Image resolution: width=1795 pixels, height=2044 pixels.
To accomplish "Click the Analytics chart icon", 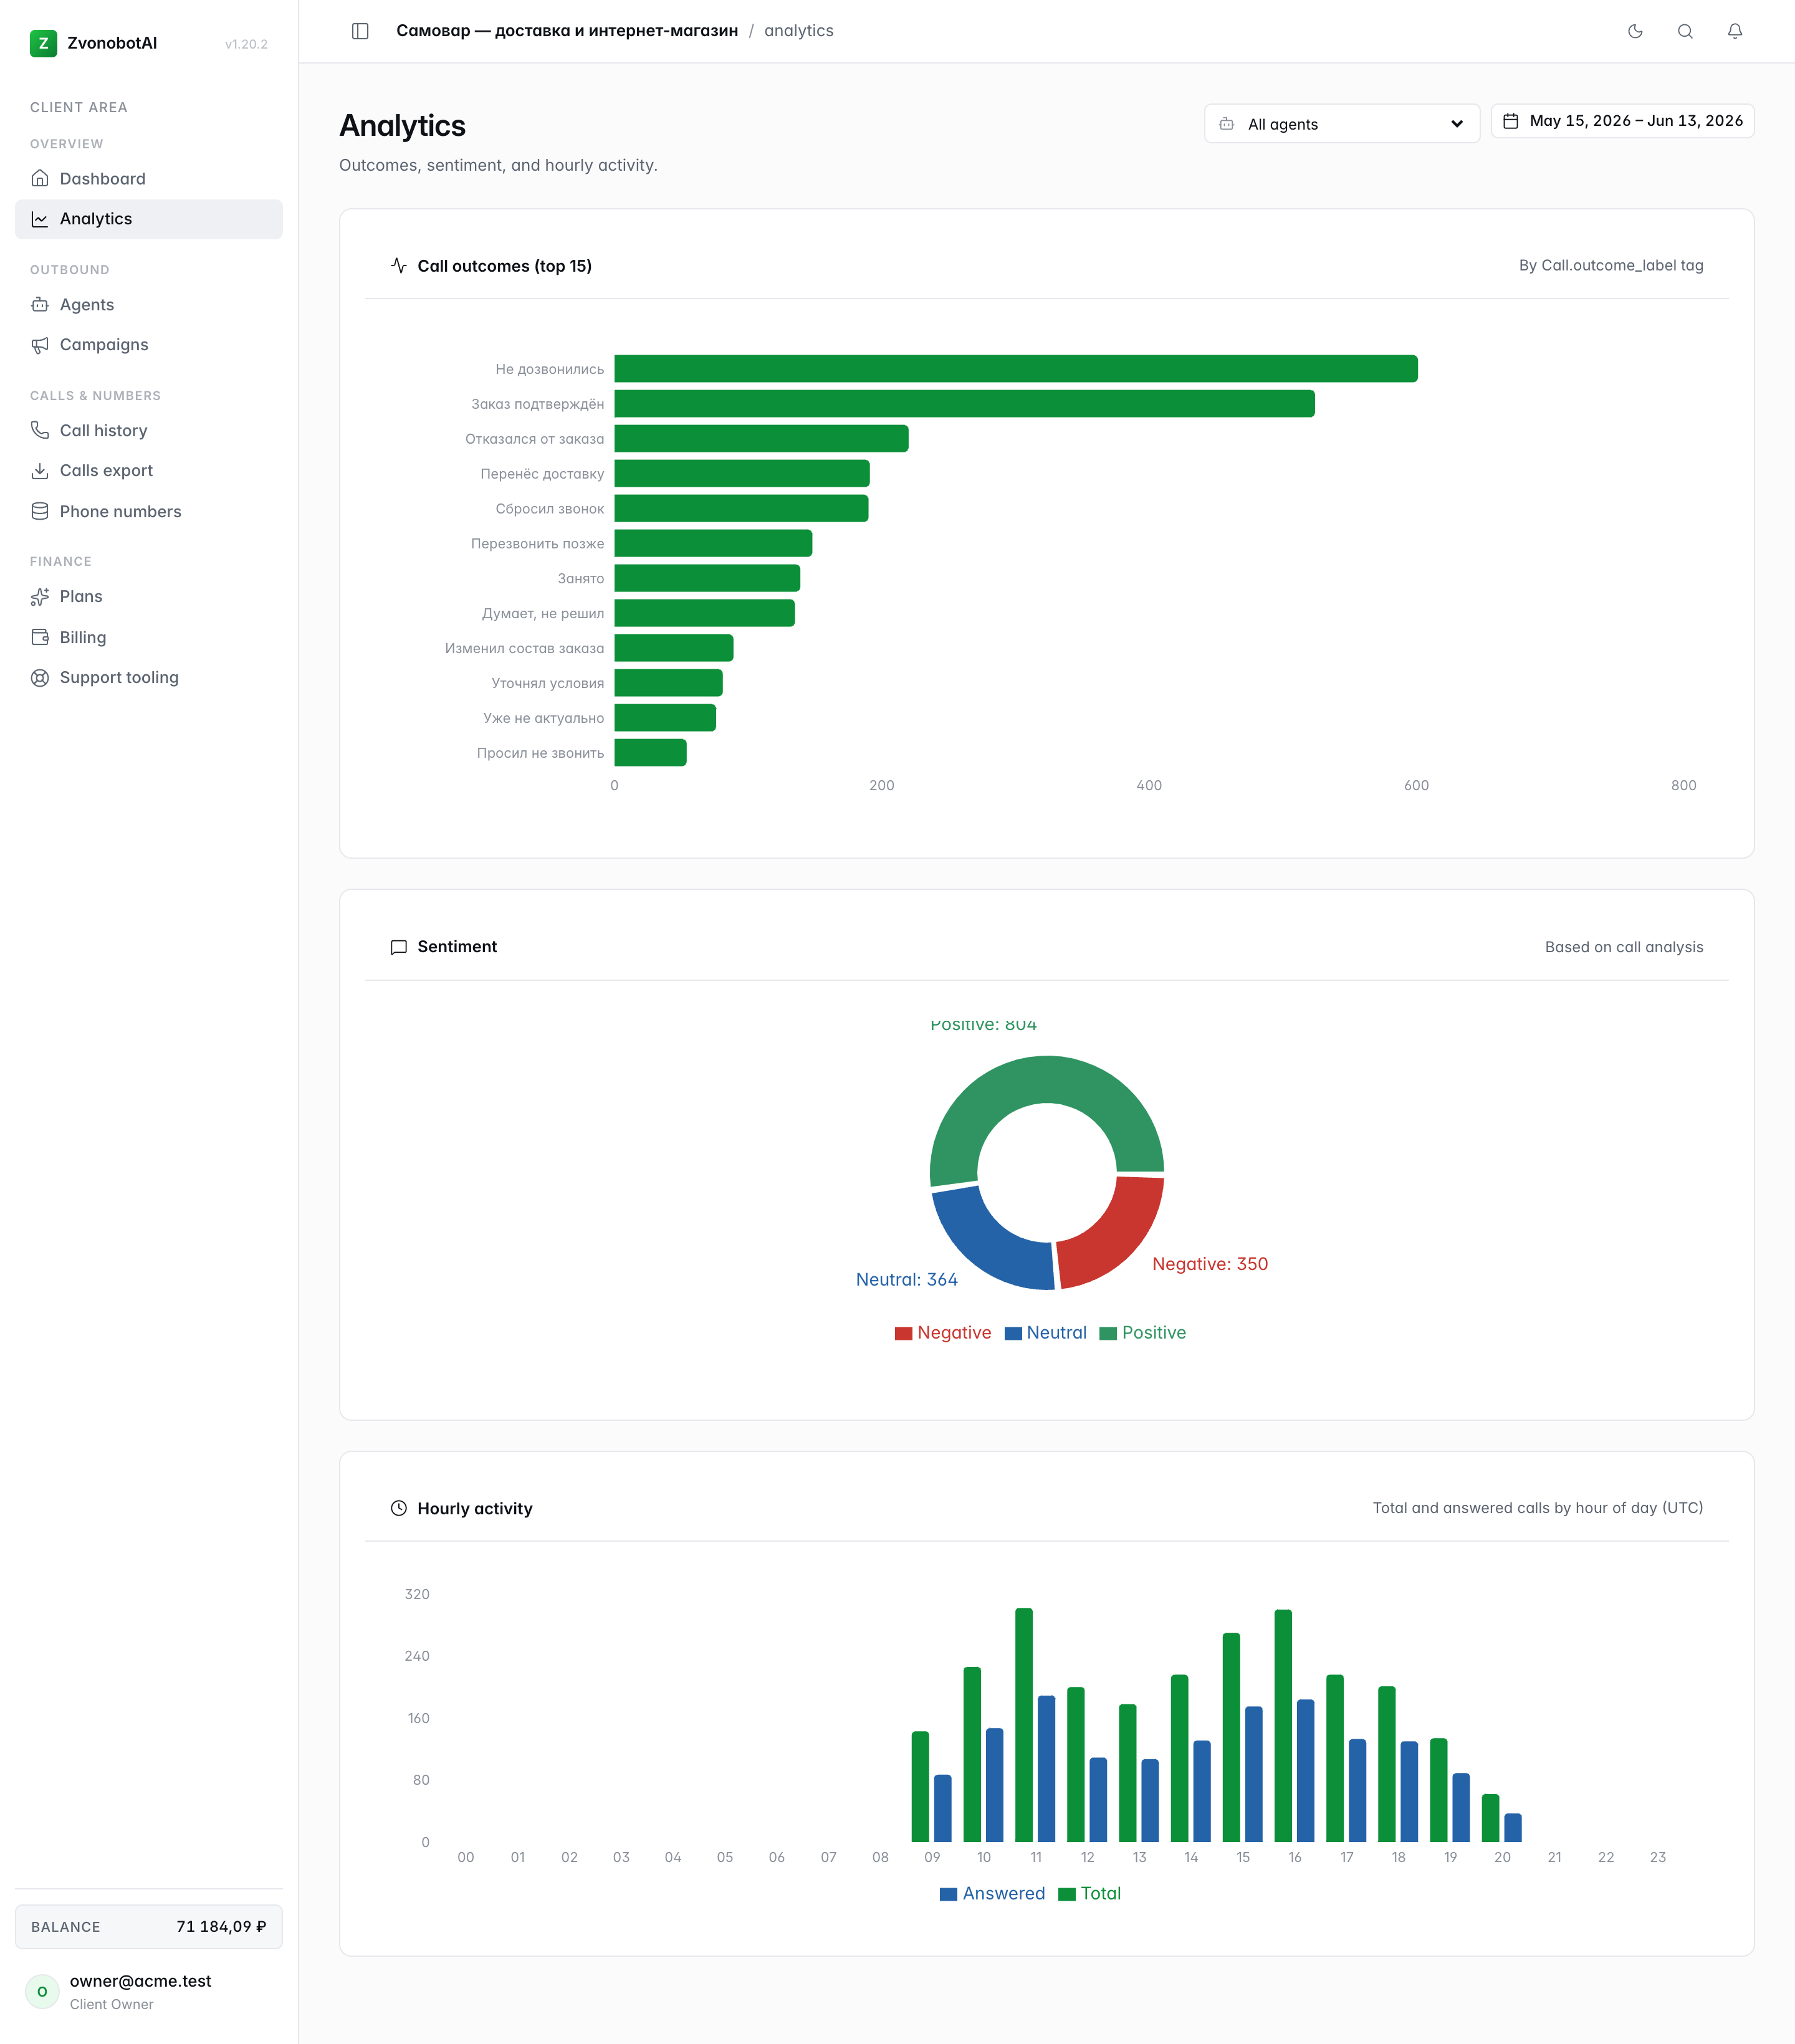I will pos(40,219).
